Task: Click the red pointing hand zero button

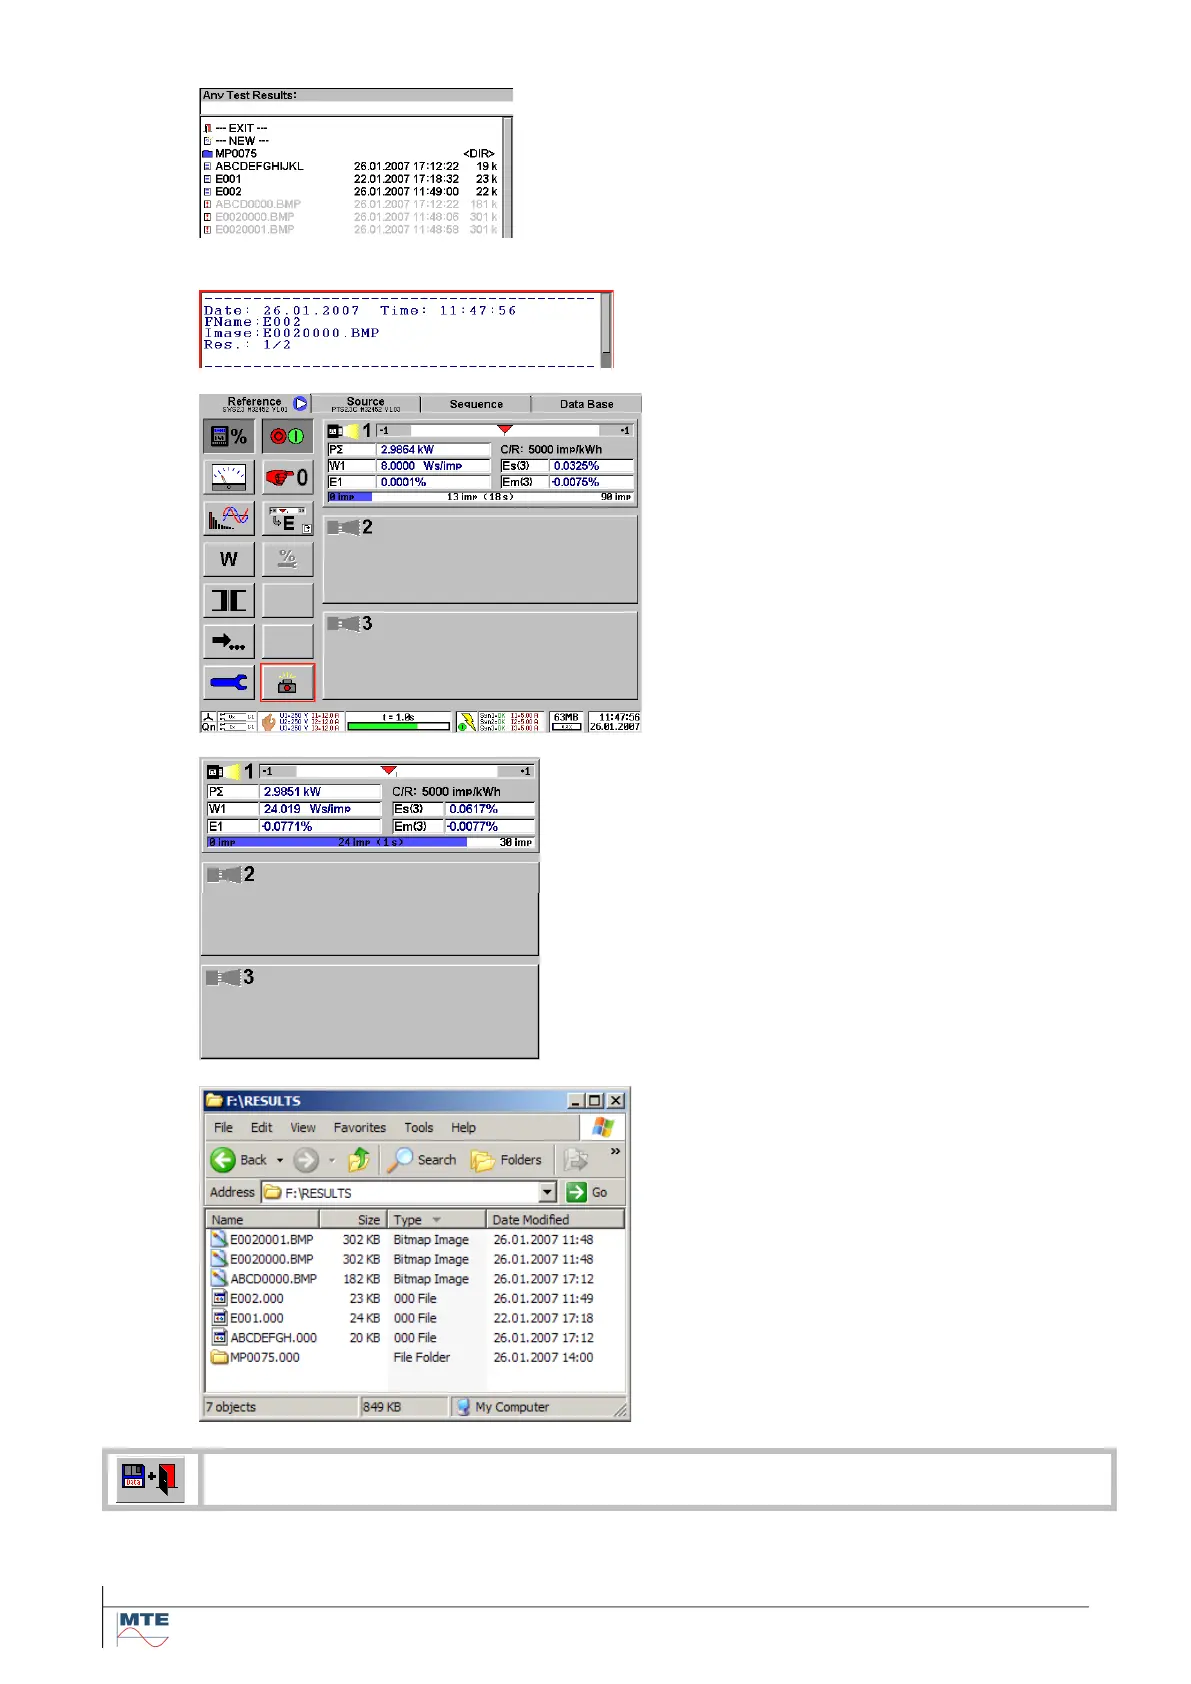Action: 288,477
